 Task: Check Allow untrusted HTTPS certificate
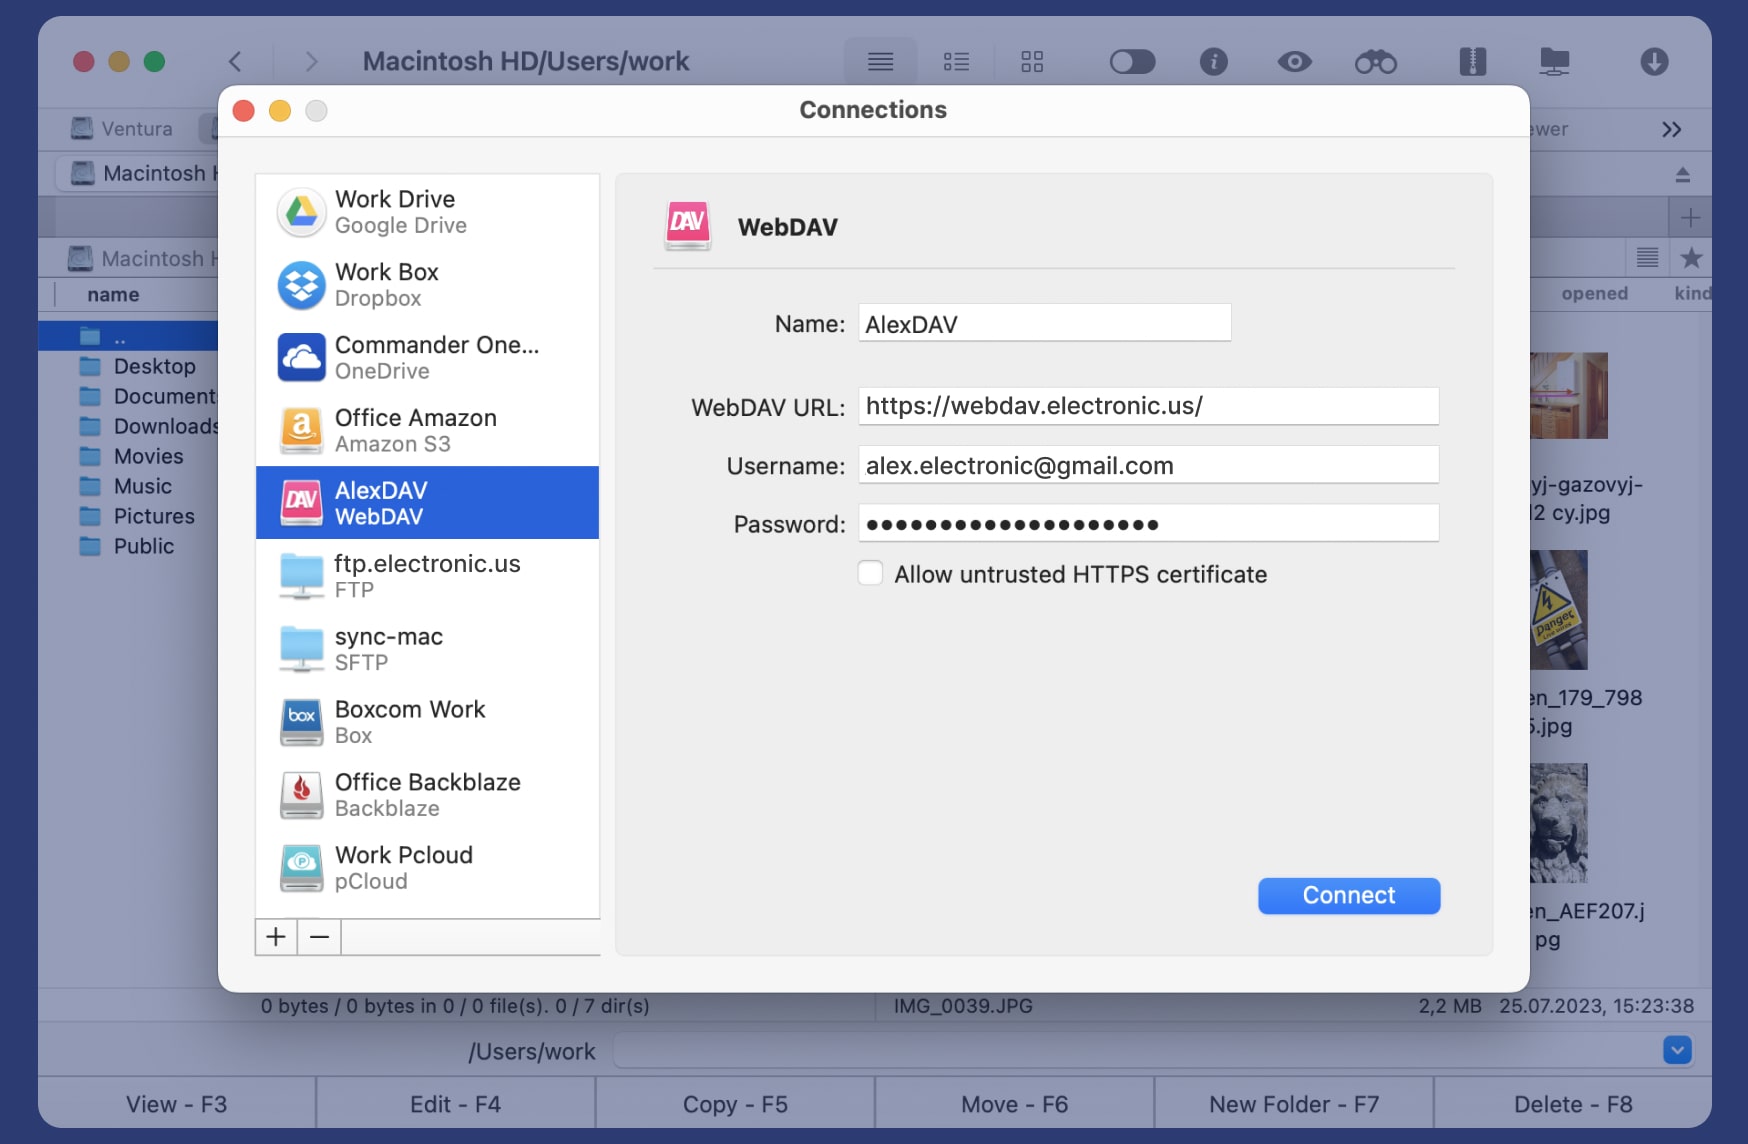pos(870,573)
